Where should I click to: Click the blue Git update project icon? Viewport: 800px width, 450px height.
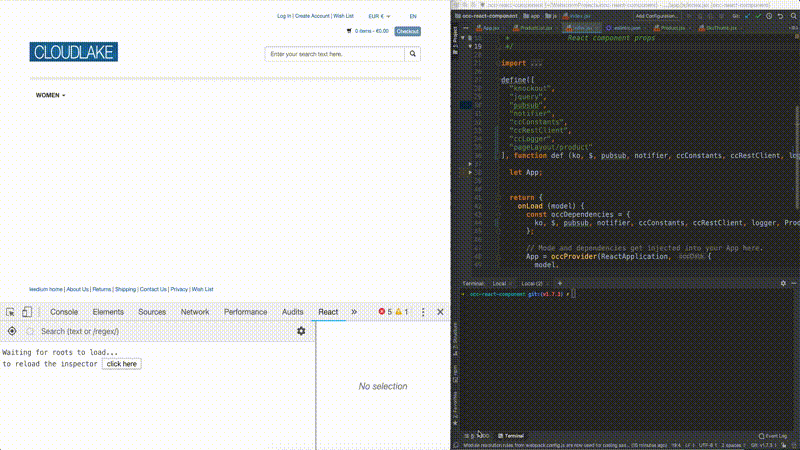coord(747,16)
